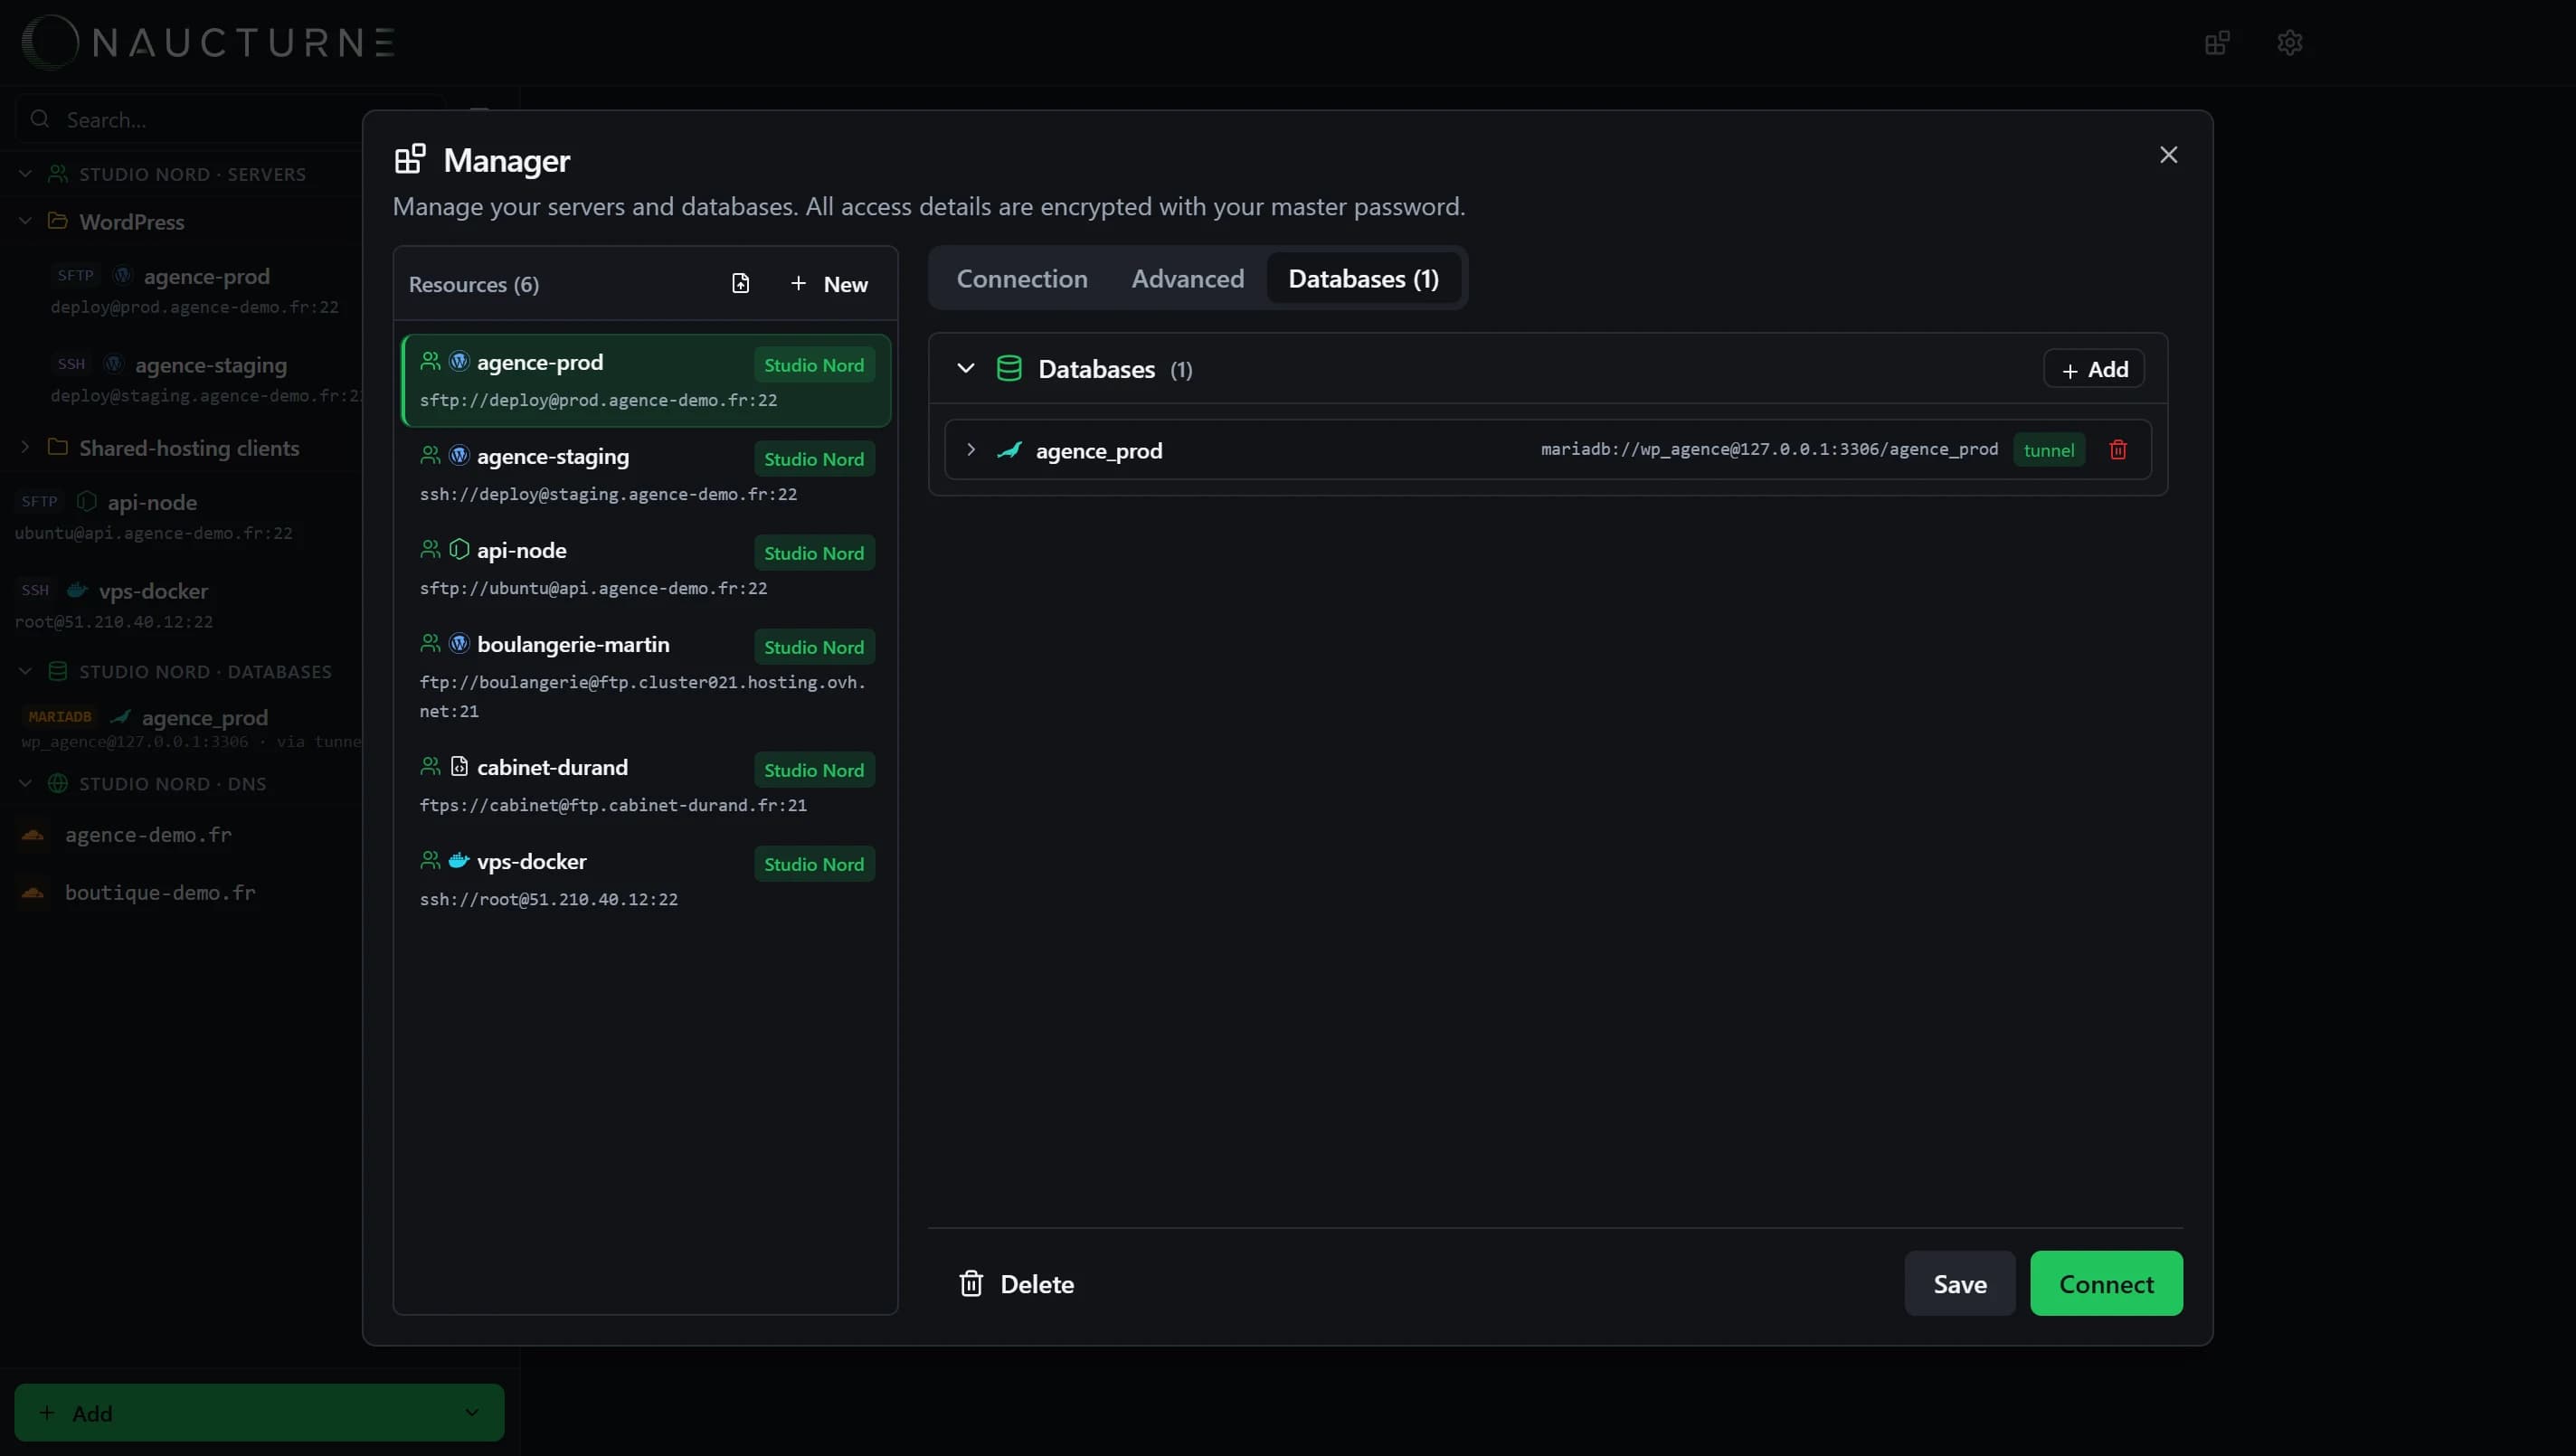Save the resource changes
This screenshot has height=1456, width=2576.
(1960, 1283)
